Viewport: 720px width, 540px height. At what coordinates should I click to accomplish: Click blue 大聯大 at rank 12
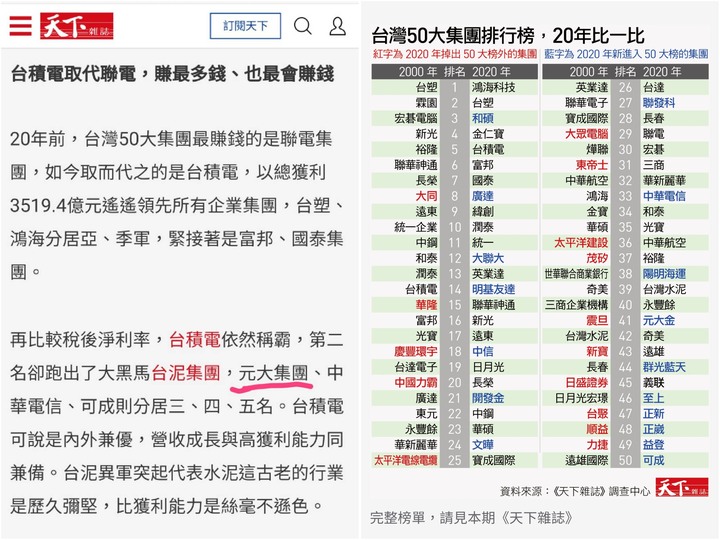click(x=488, y=259)
